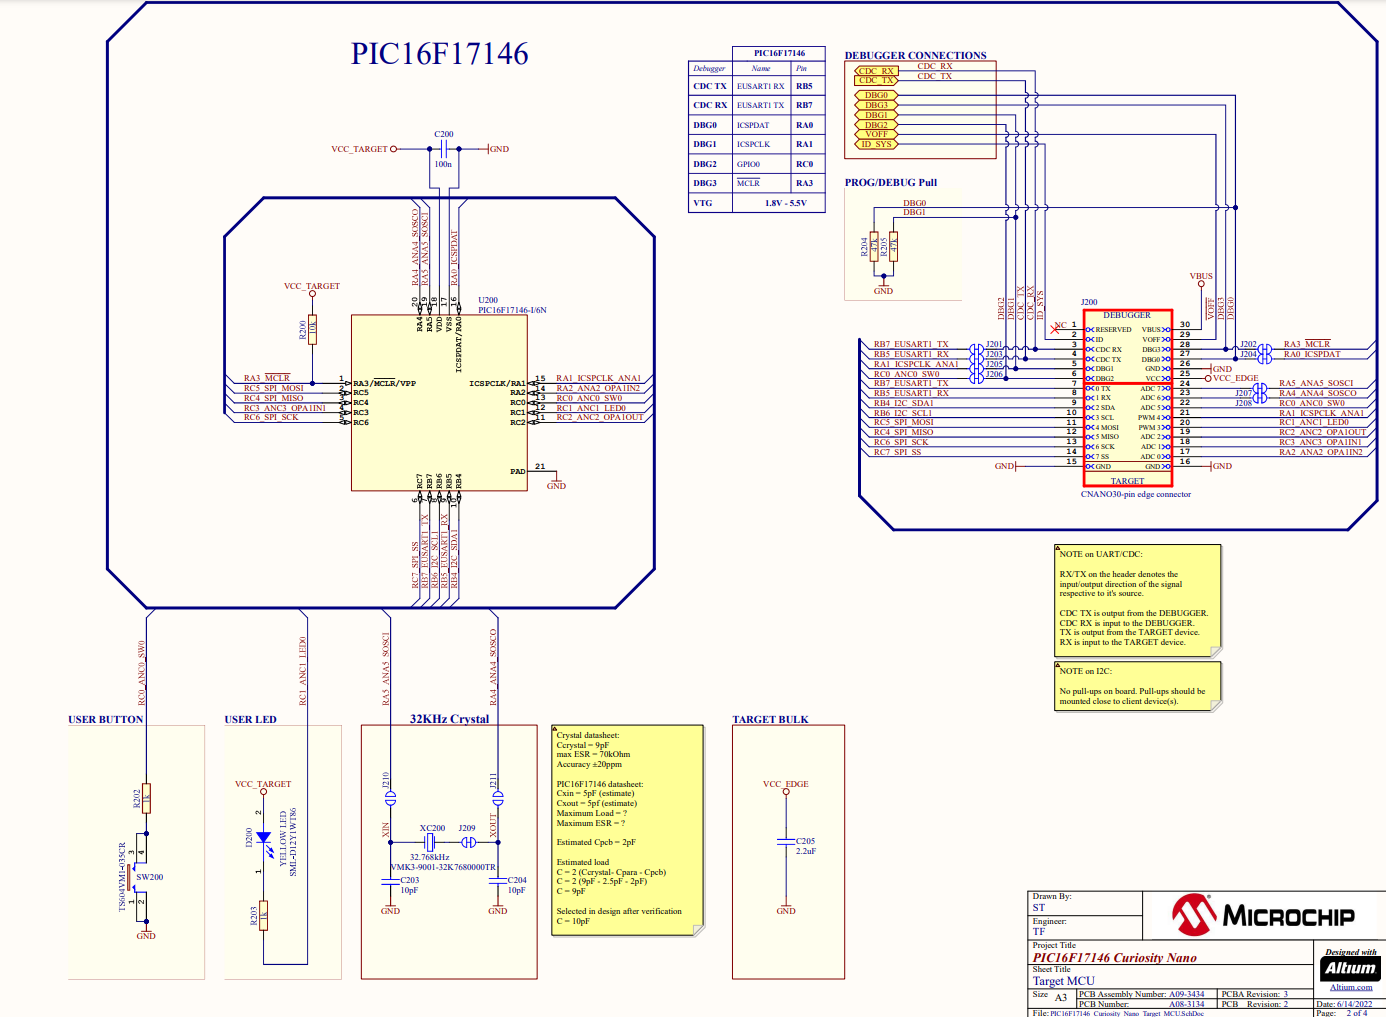Select the DBG0 port in Debugger Connections
This screenshot has width=1386, height=1017.
click(876, 95)
